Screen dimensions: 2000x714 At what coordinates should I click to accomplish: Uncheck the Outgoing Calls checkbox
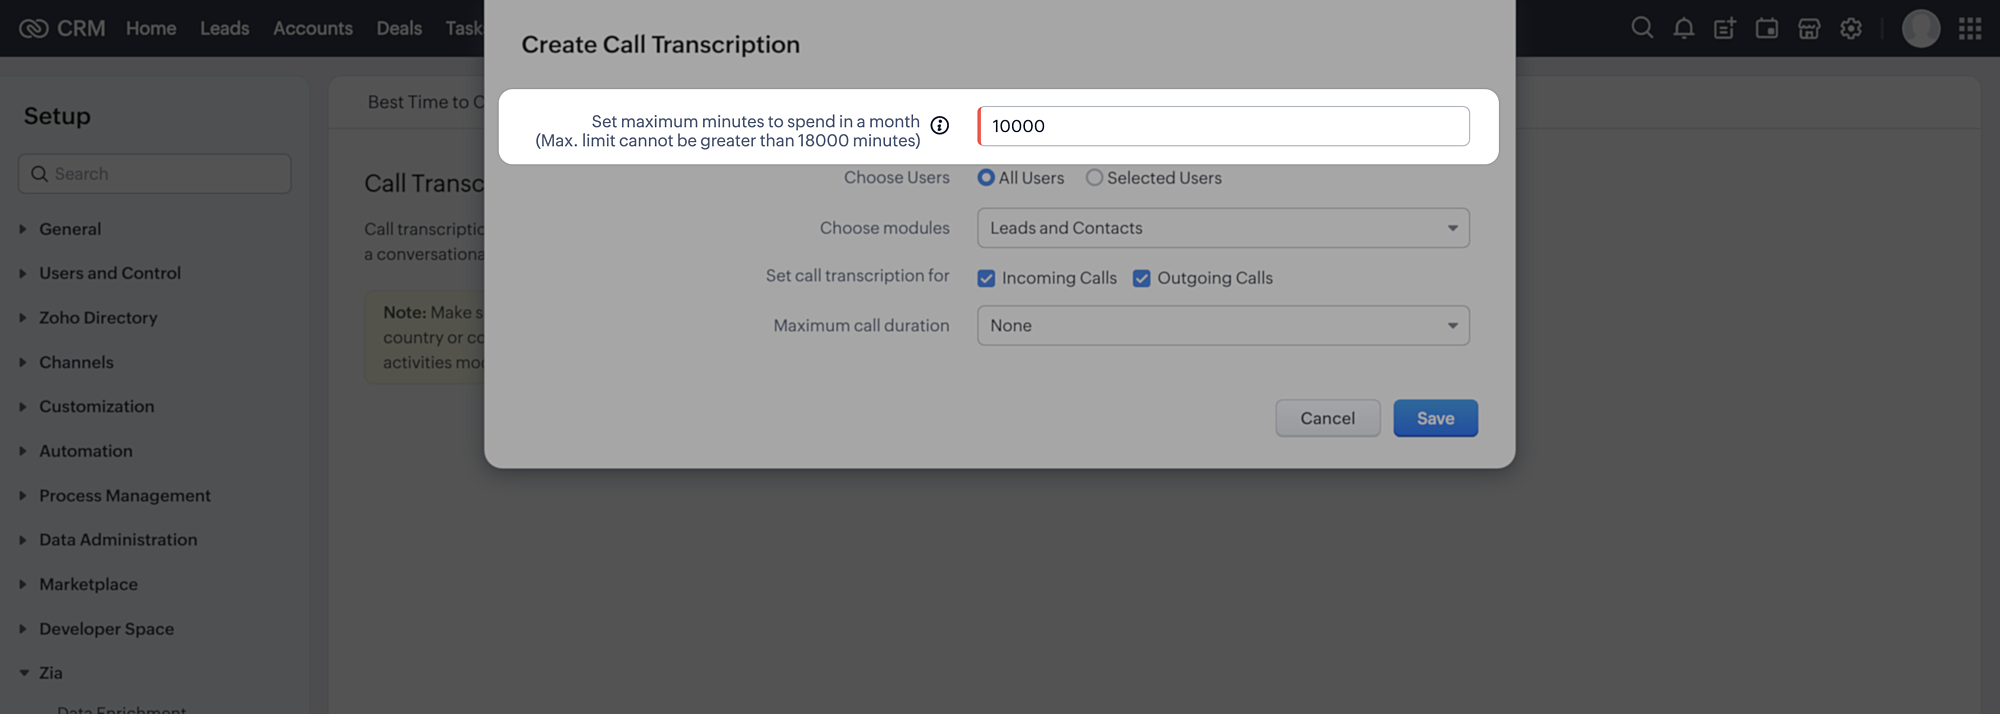pyautogui.click(x=1141, y=278)
